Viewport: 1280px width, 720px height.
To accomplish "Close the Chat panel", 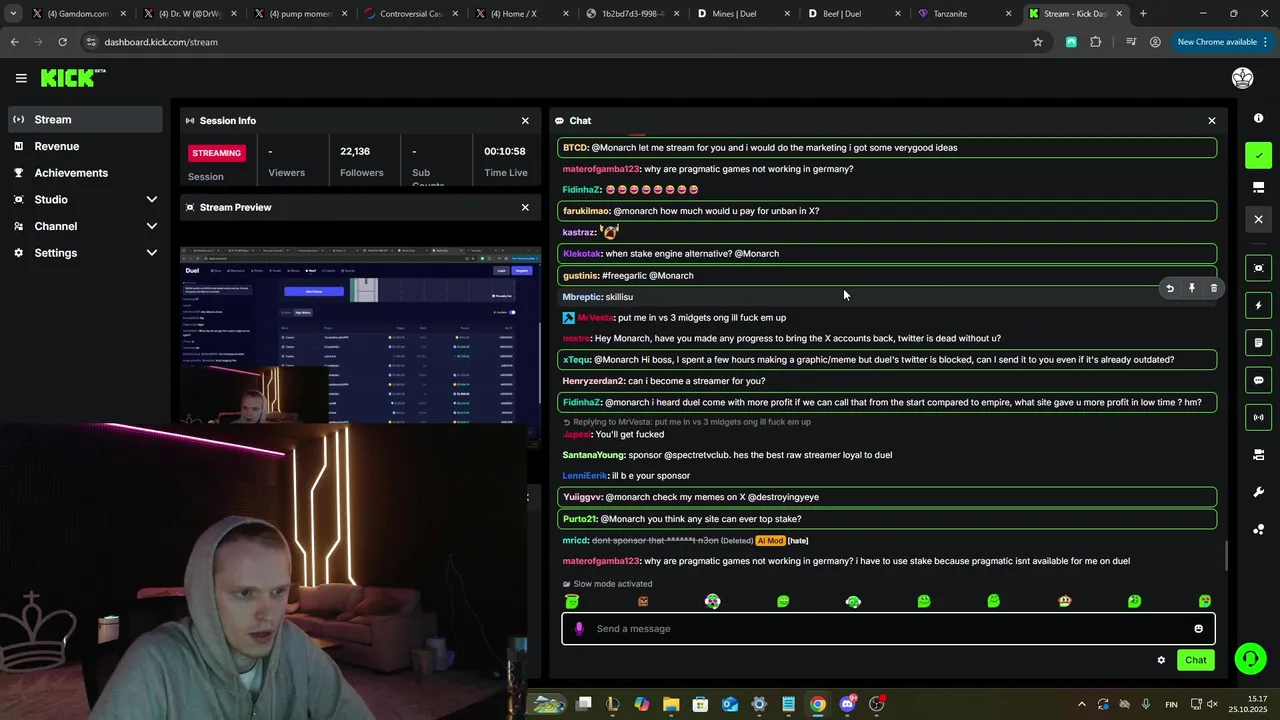I will (x=1212, y=120).
